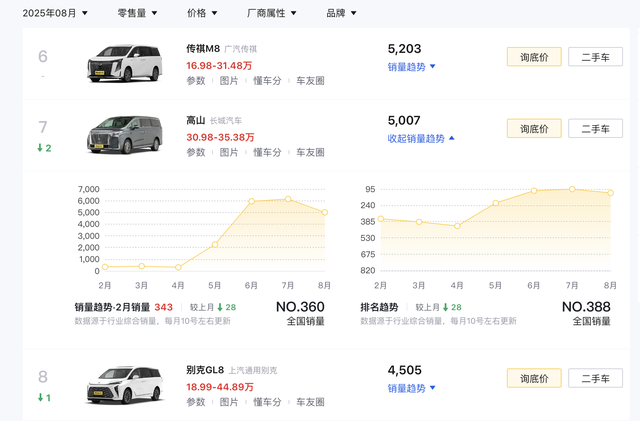
Task: Click the sales figure 5,203
Action: click(x=404, y=49)
